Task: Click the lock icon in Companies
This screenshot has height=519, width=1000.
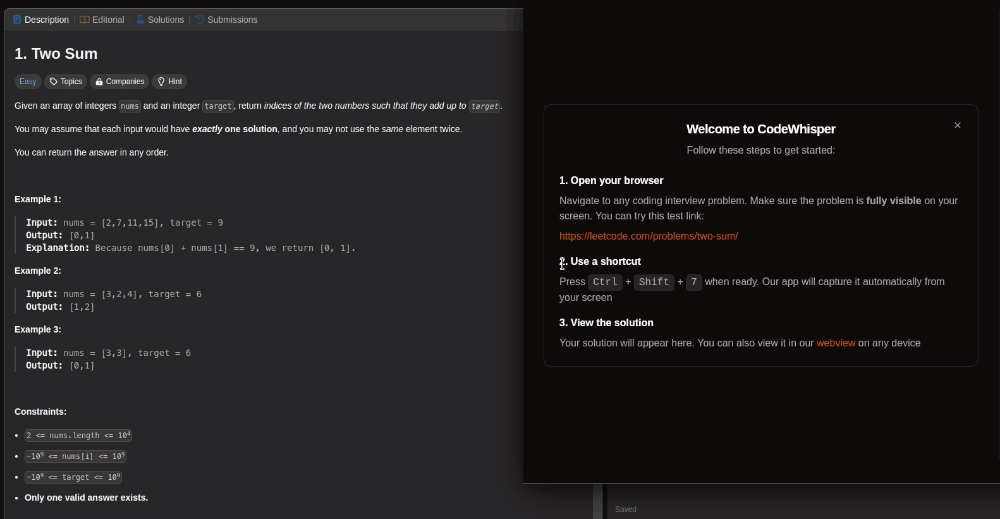Action: [99, 82]
